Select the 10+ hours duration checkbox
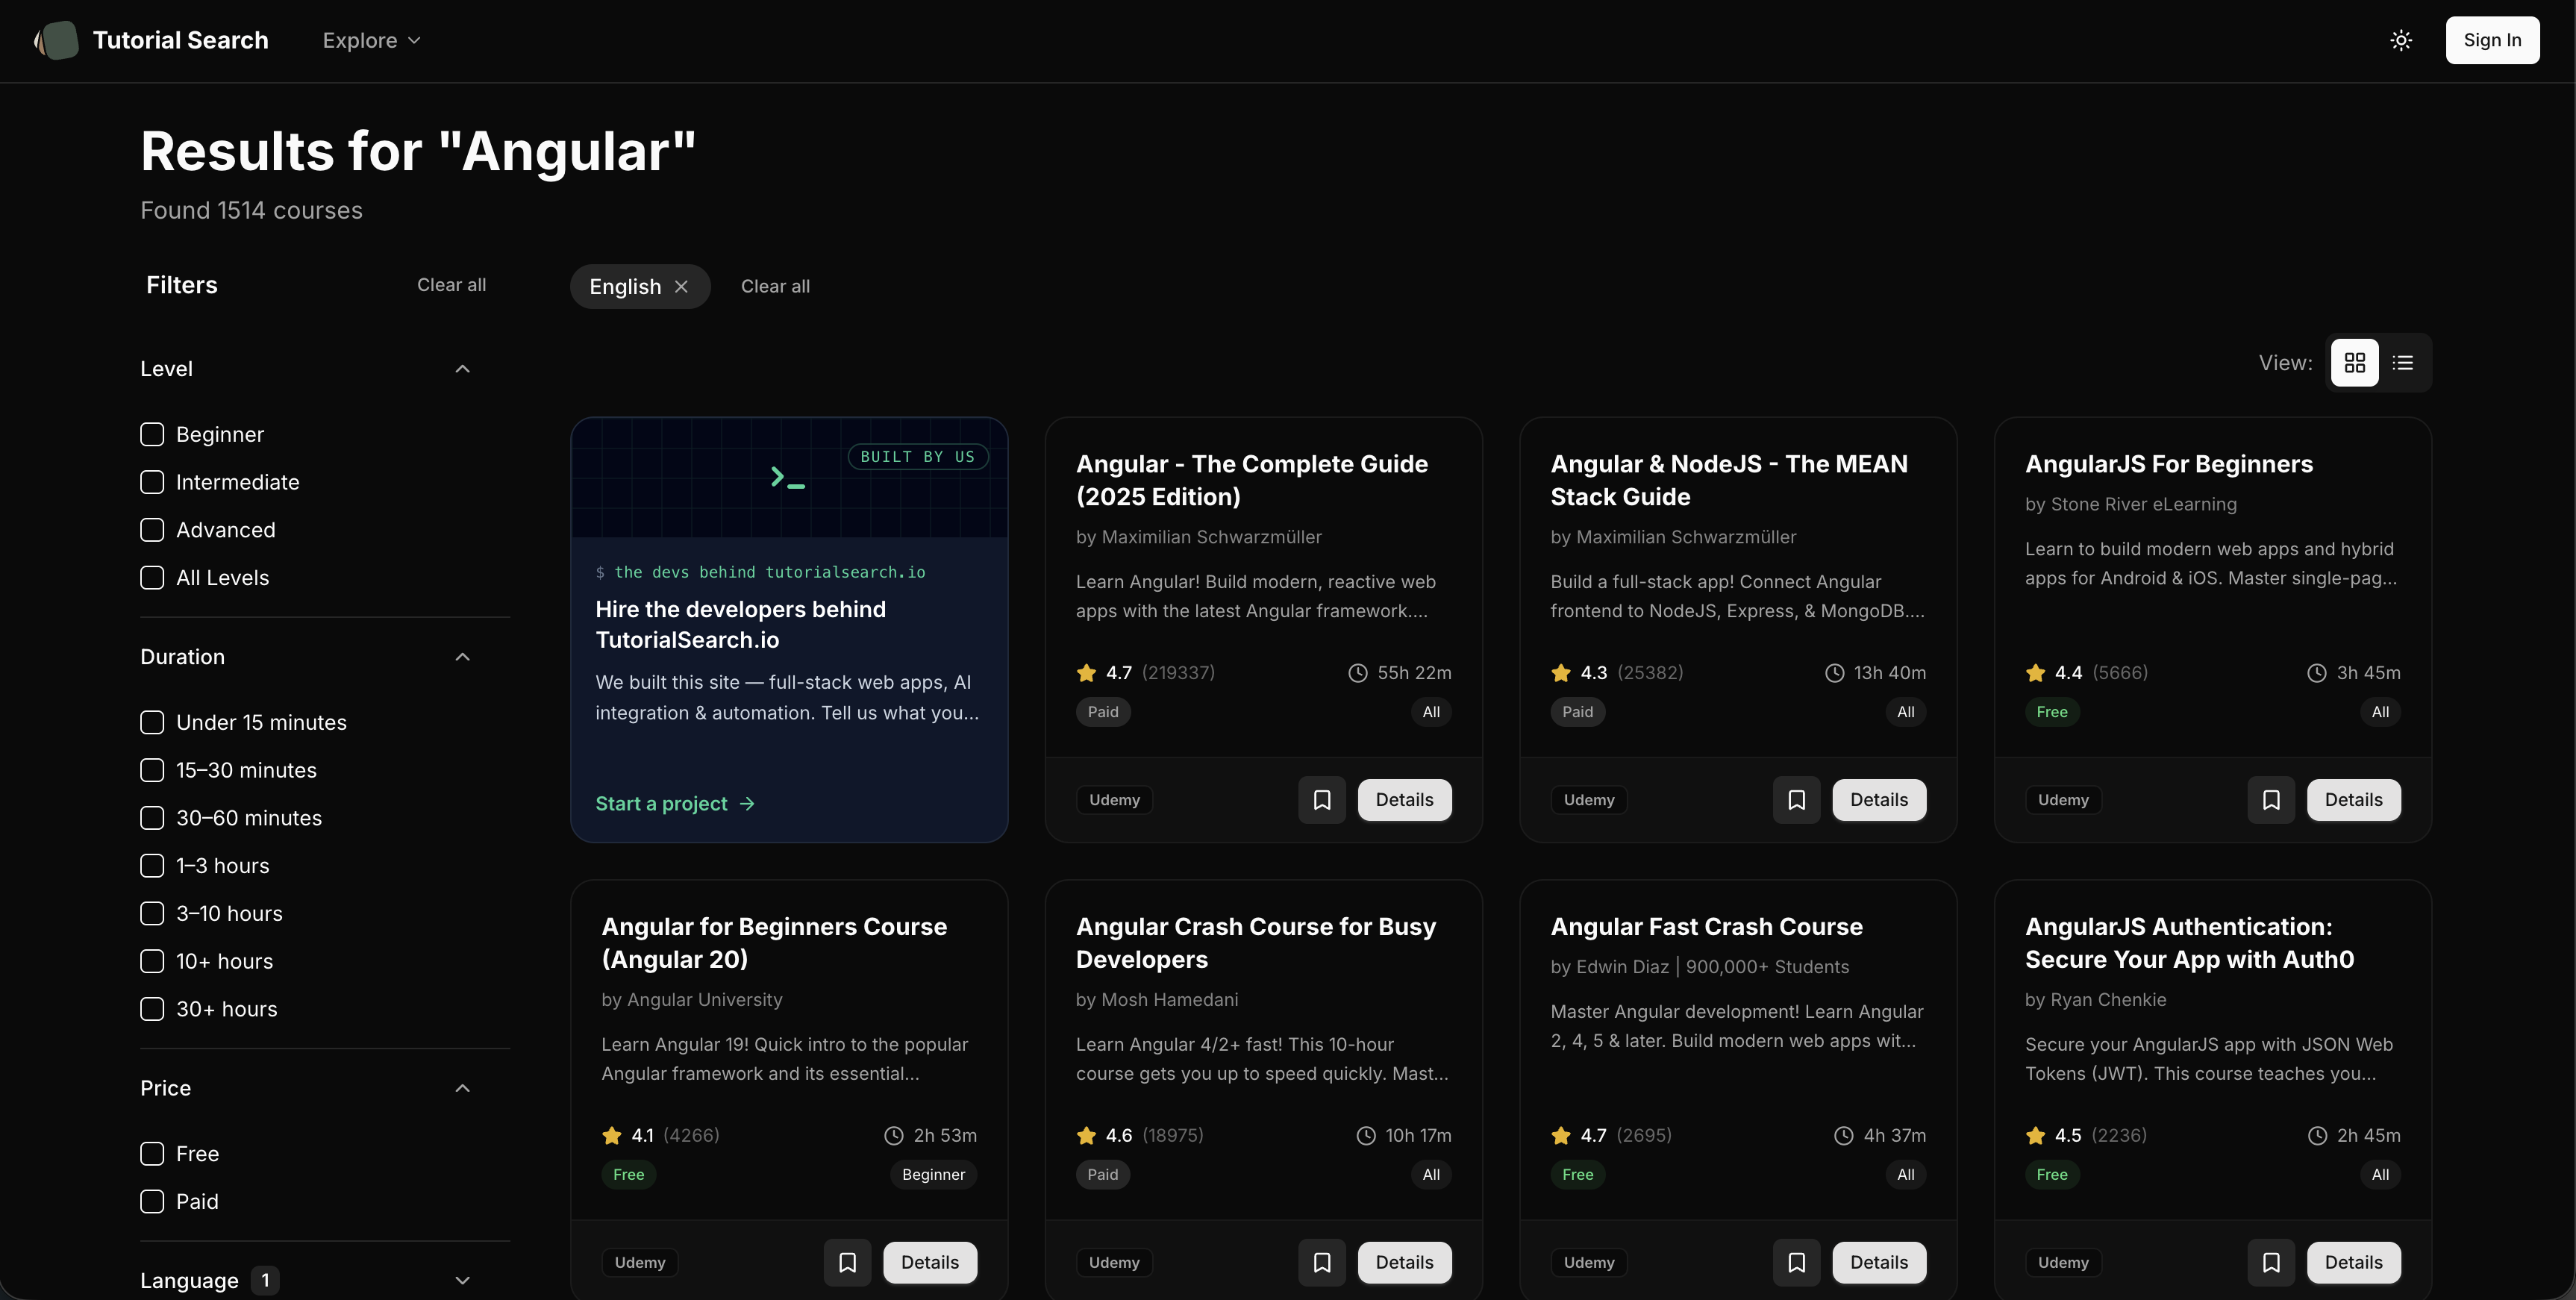Viewport: 2576px width, 1300px height. pyautogui.click(x=152, y=962)
